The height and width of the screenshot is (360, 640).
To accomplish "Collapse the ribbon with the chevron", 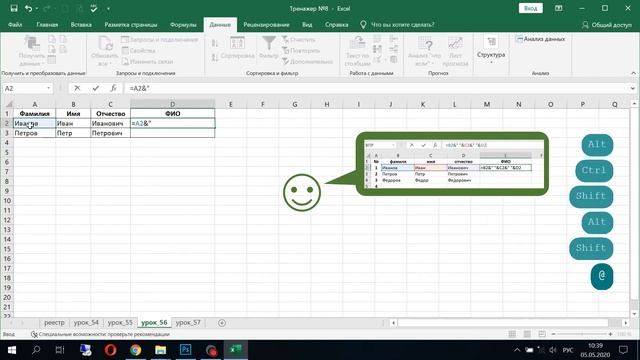I will 633,73.
